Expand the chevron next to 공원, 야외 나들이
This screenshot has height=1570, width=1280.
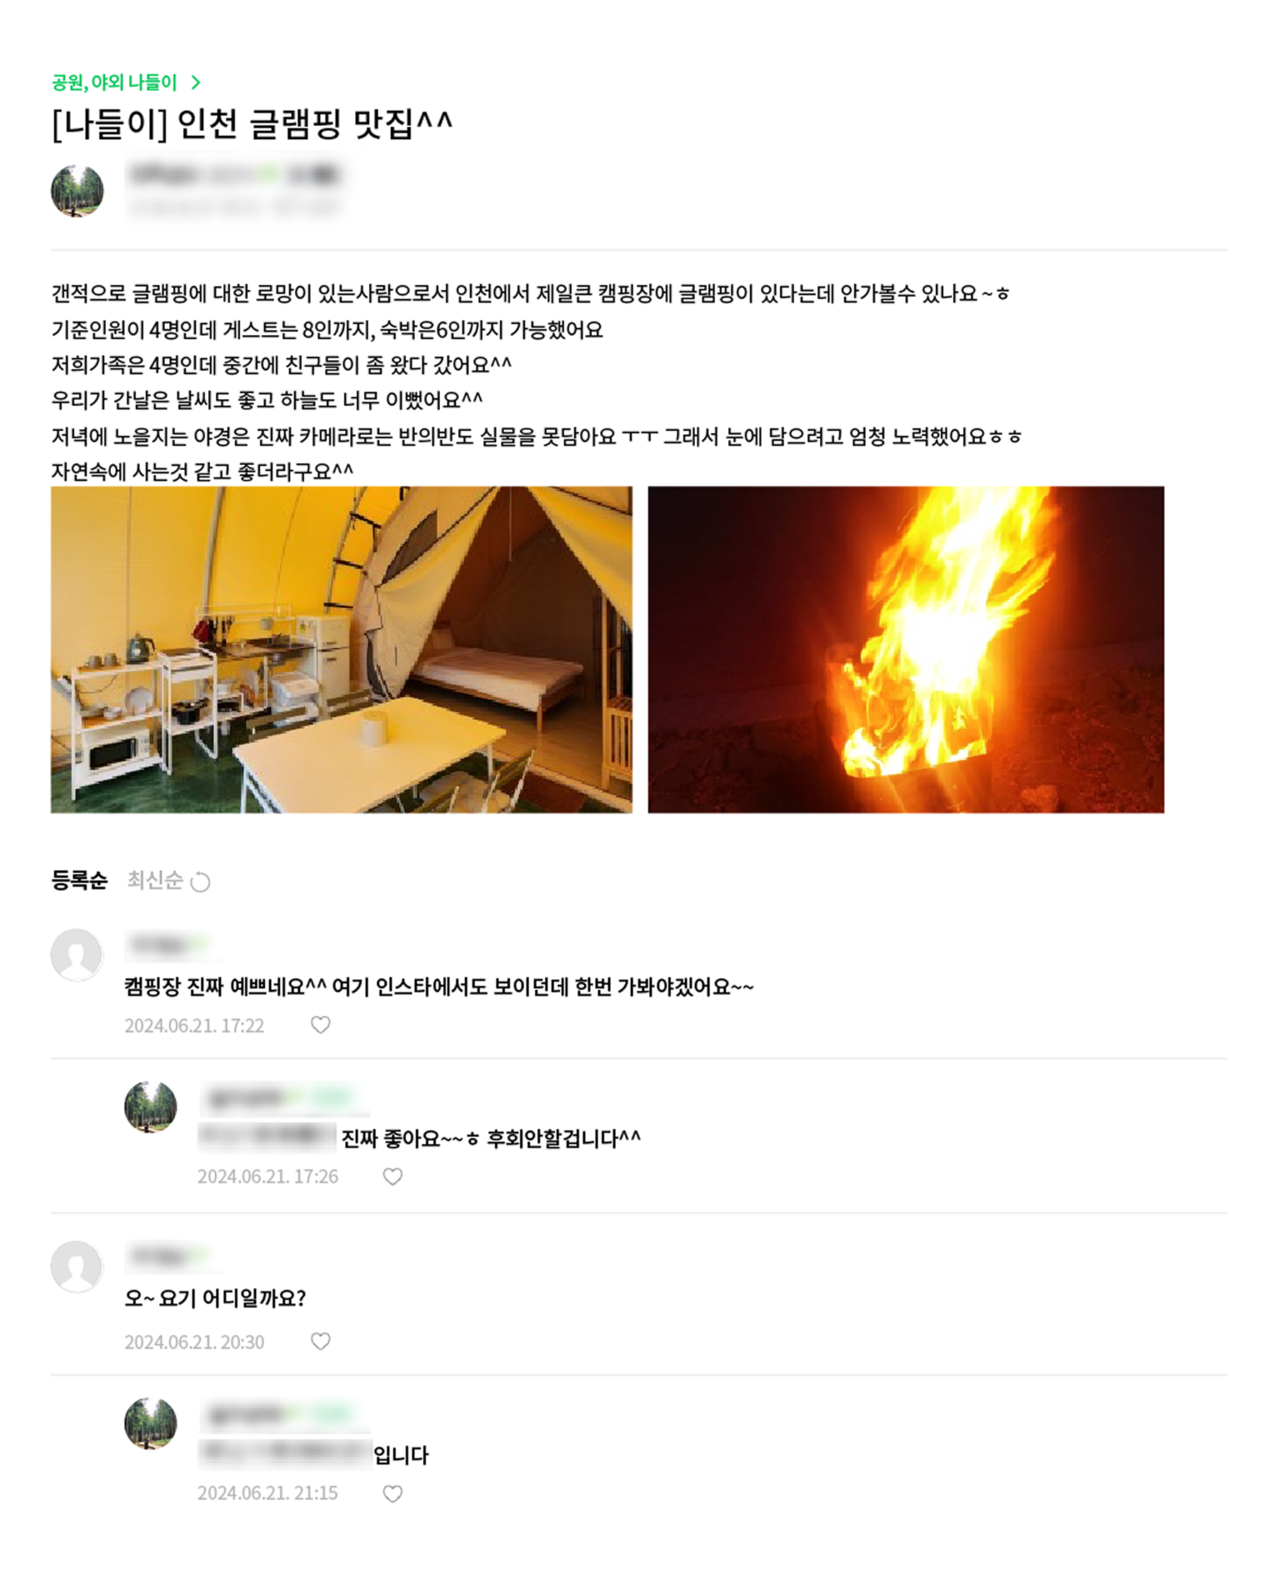196,82
